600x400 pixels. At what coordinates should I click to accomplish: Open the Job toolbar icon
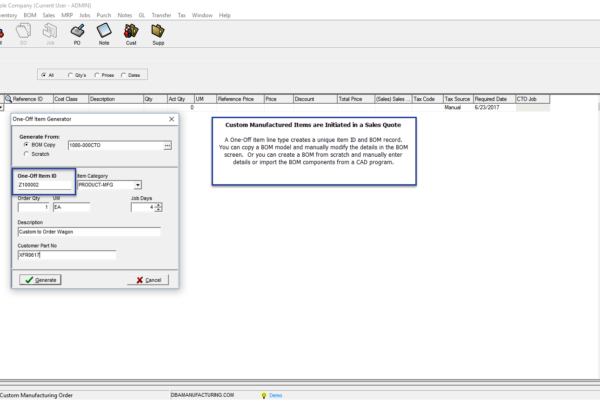pos(50,34)
